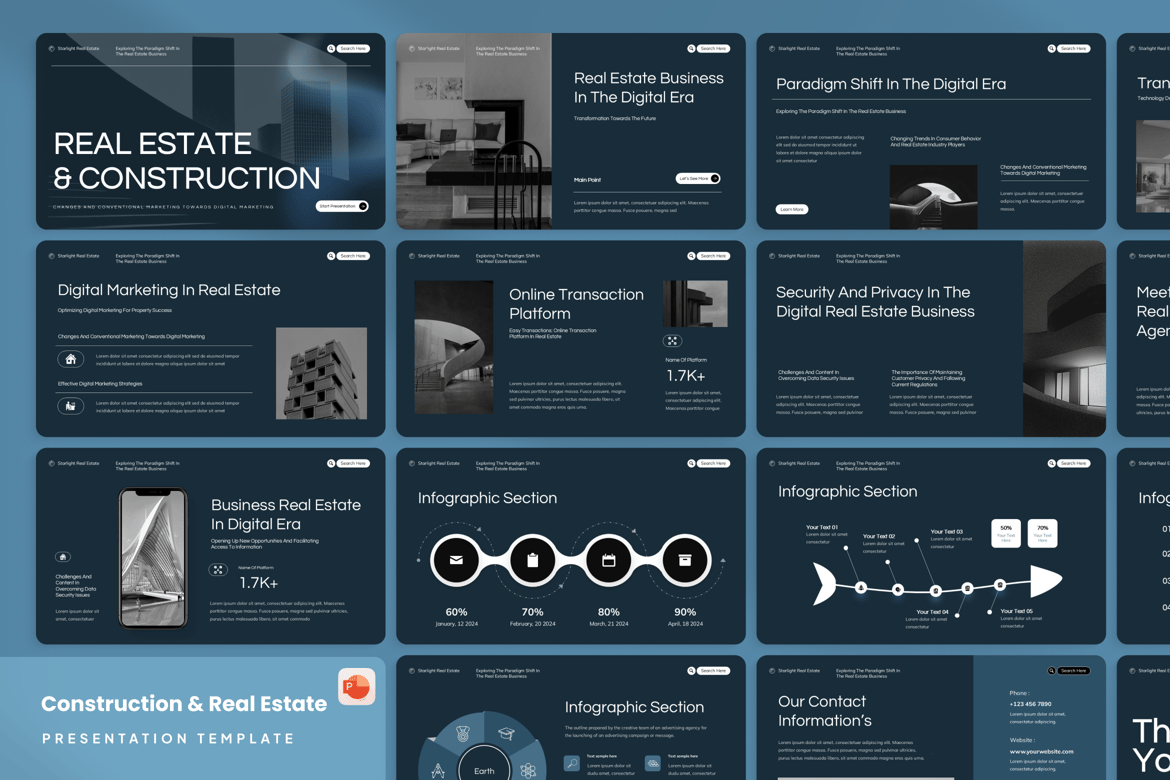This screenshot has width=1170, height=780.
Task: Click the calendar icon above 80%
Action: [608, 560]
